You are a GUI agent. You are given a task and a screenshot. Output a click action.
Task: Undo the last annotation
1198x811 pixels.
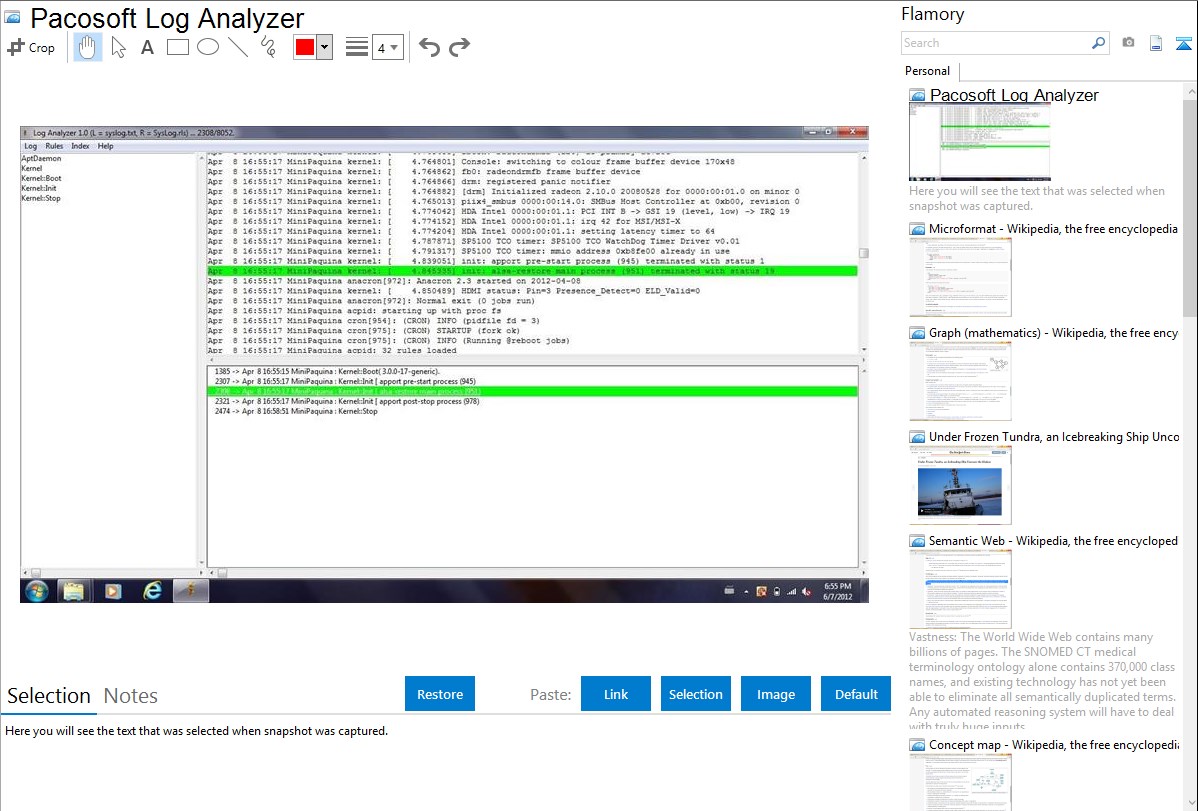coord(429,47)
